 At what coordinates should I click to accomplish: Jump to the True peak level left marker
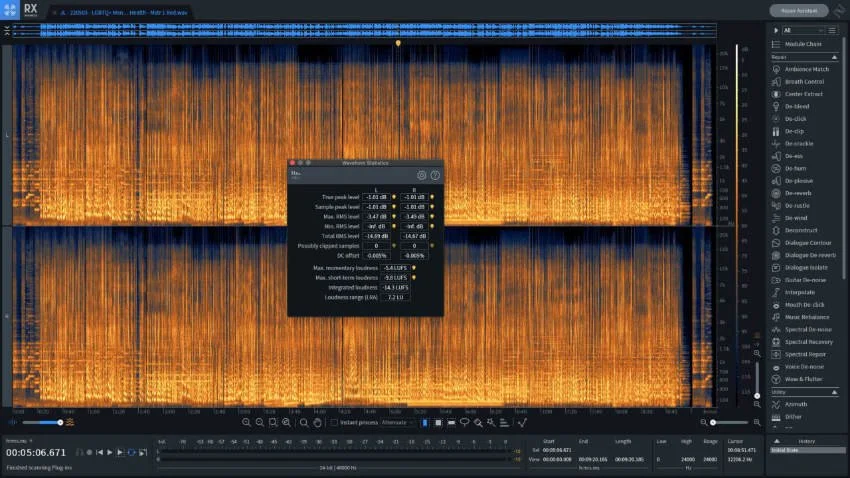coord(394,197)
